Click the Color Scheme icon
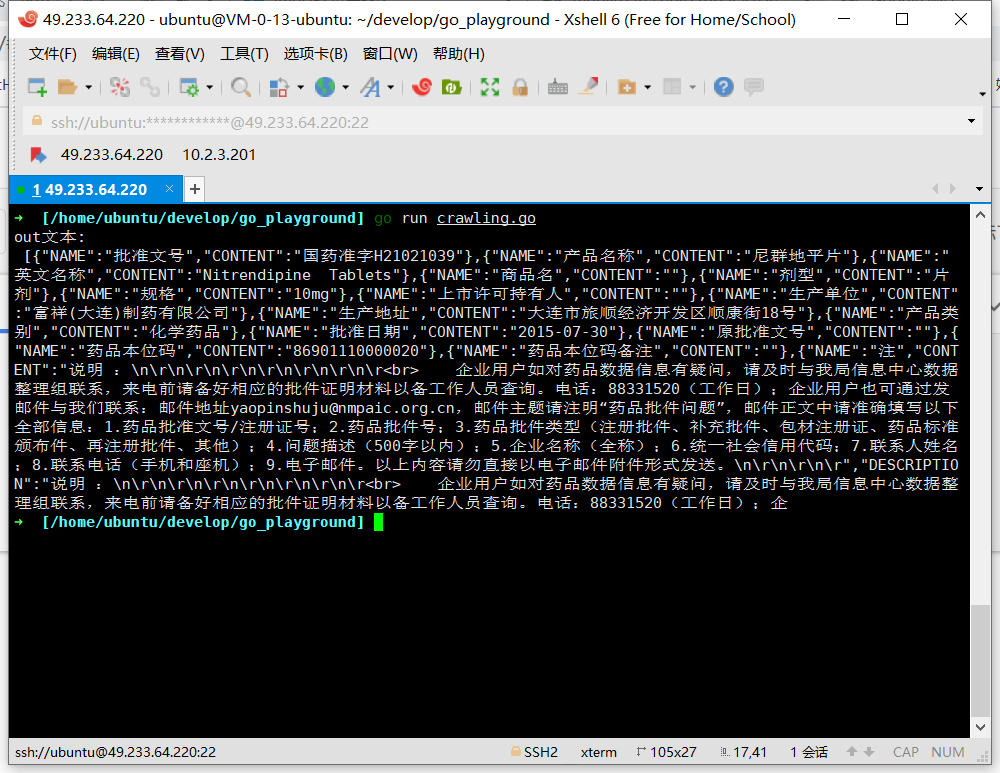 click(279, 87)
